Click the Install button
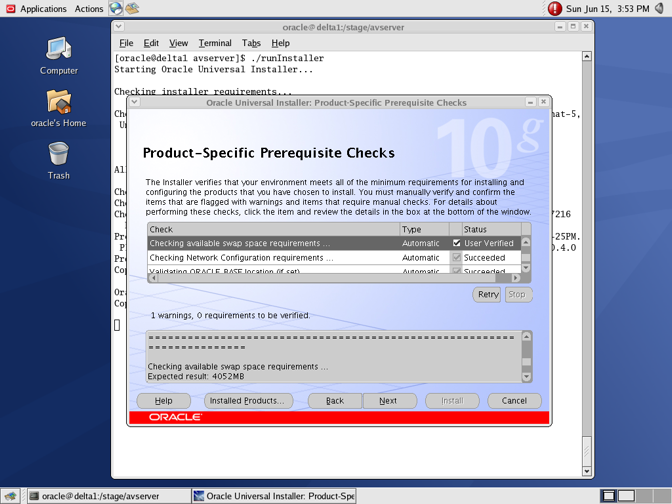672x504 pixels. pos(452,401)
